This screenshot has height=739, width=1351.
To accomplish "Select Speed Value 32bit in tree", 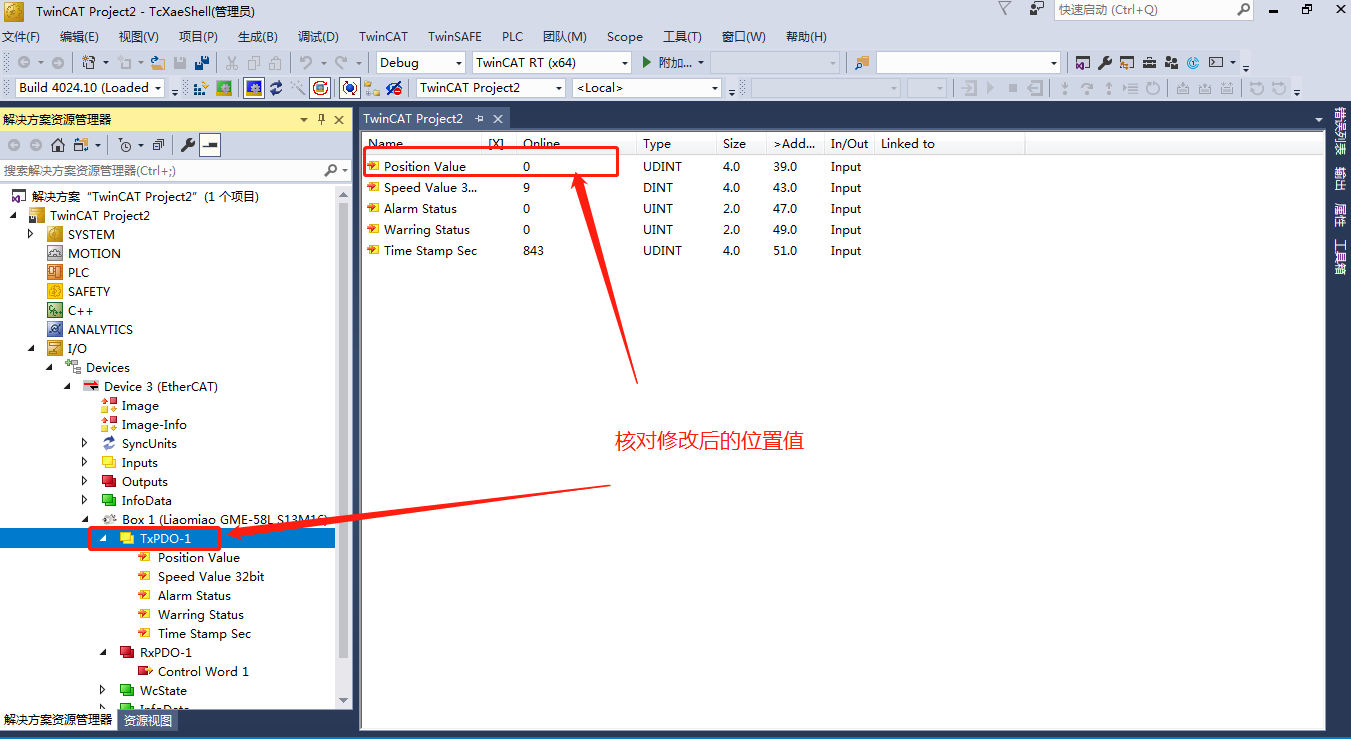I will [211, 577].
